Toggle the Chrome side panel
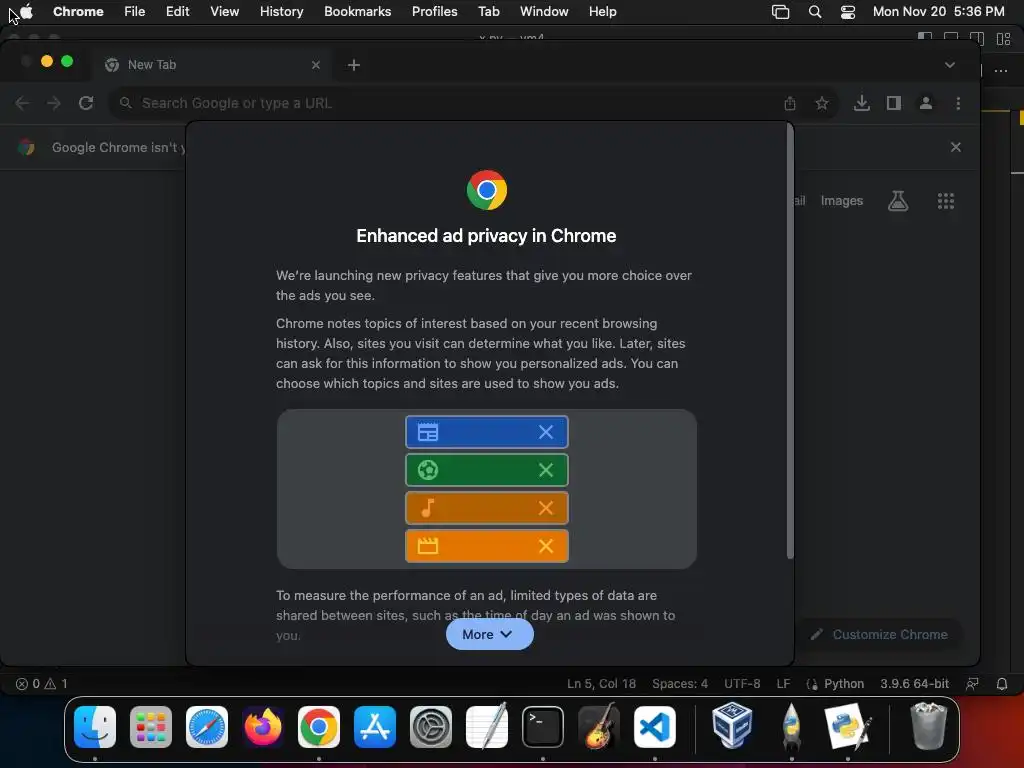 (893, 103)
